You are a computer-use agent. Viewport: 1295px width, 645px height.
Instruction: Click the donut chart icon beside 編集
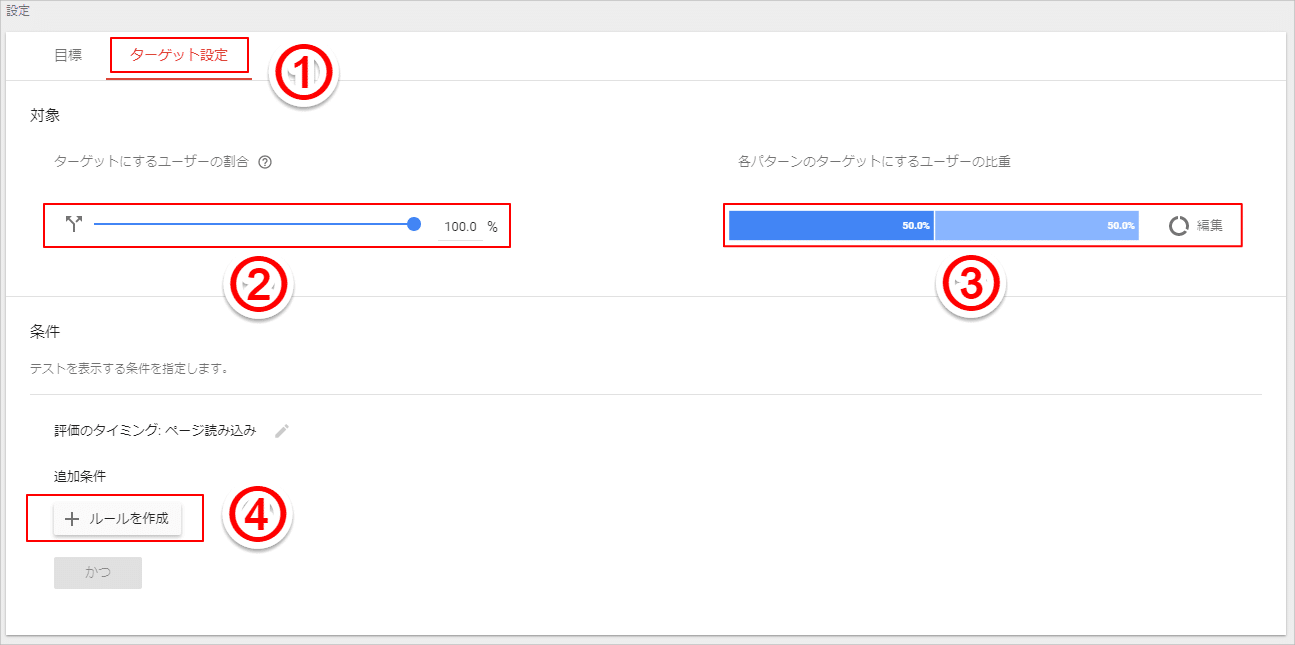(x=1180, y=226)
